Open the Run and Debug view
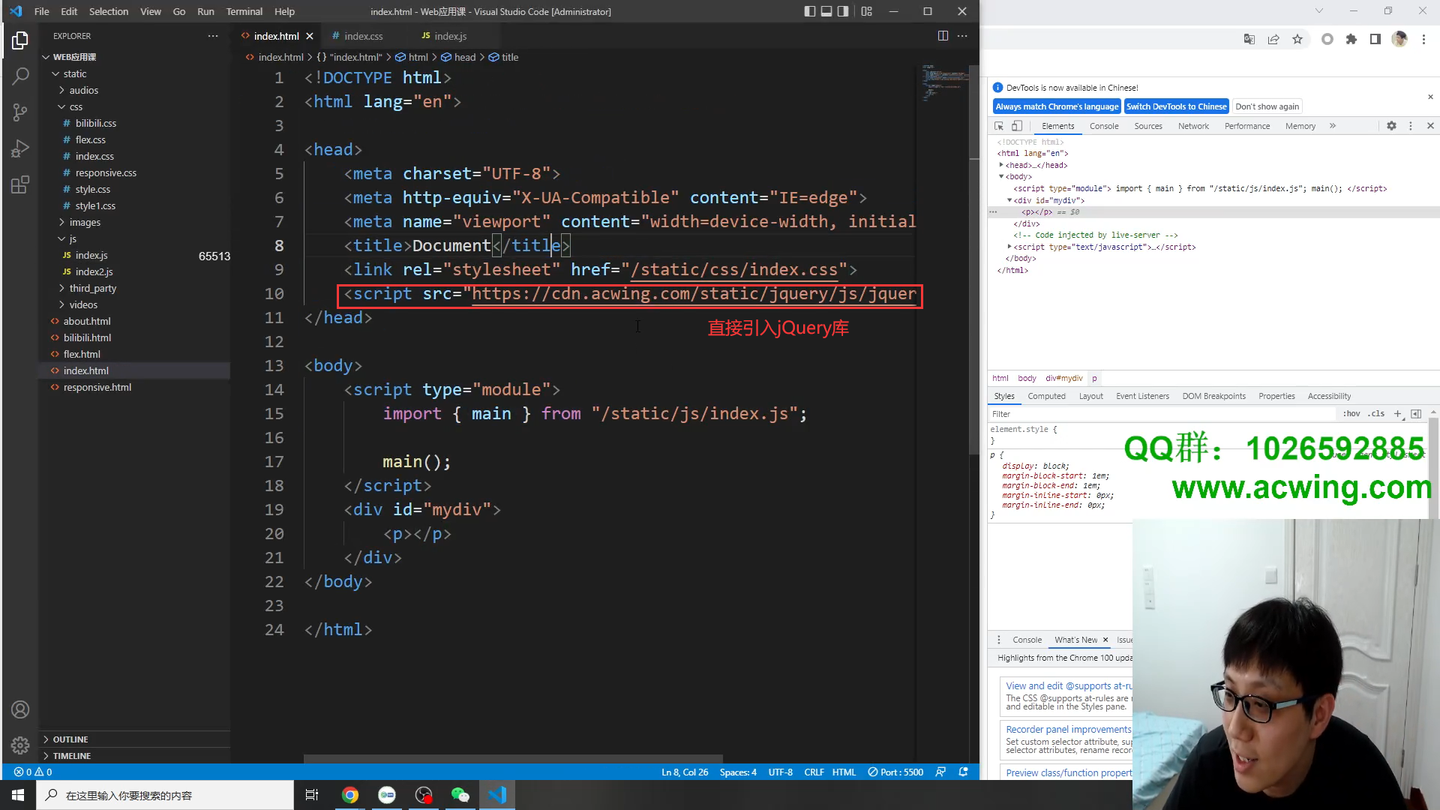This screenshot has height=810, width=1440. click(20, 149)
